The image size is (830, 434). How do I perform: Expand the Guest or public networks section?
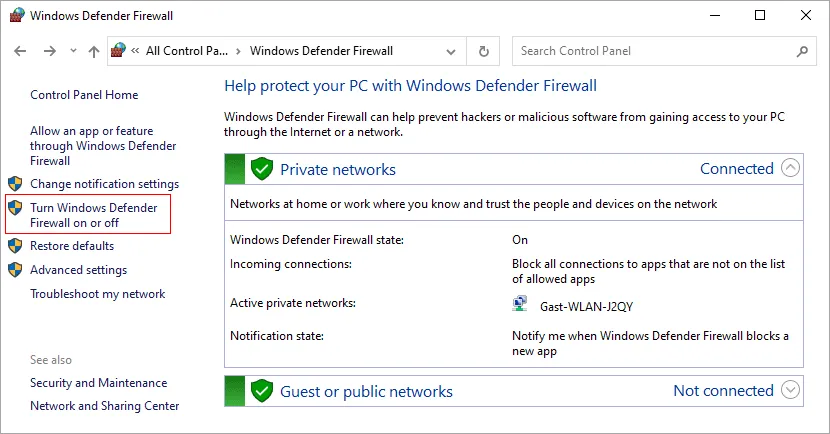[790, 390]
